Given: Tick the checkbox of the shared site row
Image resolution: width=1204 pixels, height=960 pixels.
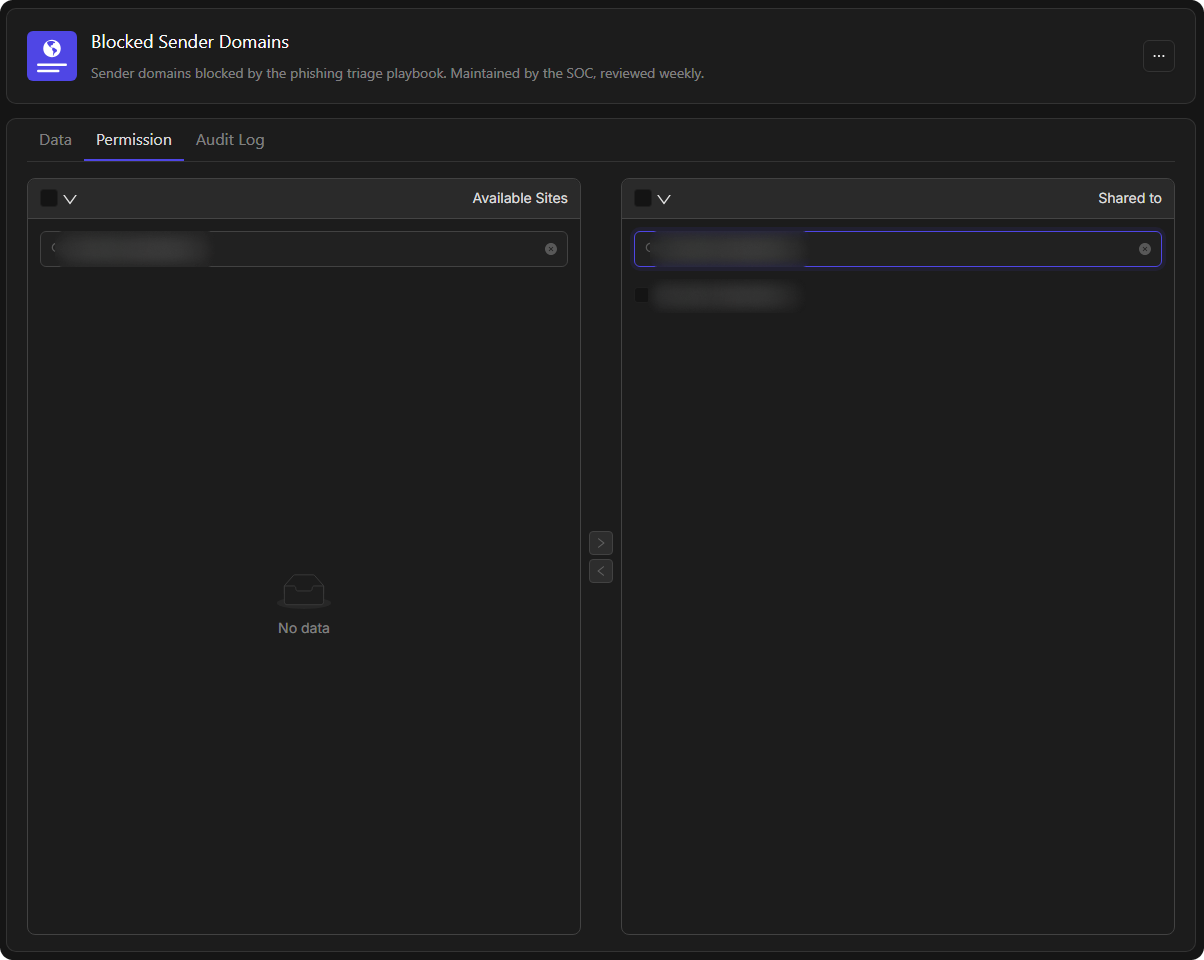Looking at the screenshot, I should [x=642, y=295].
